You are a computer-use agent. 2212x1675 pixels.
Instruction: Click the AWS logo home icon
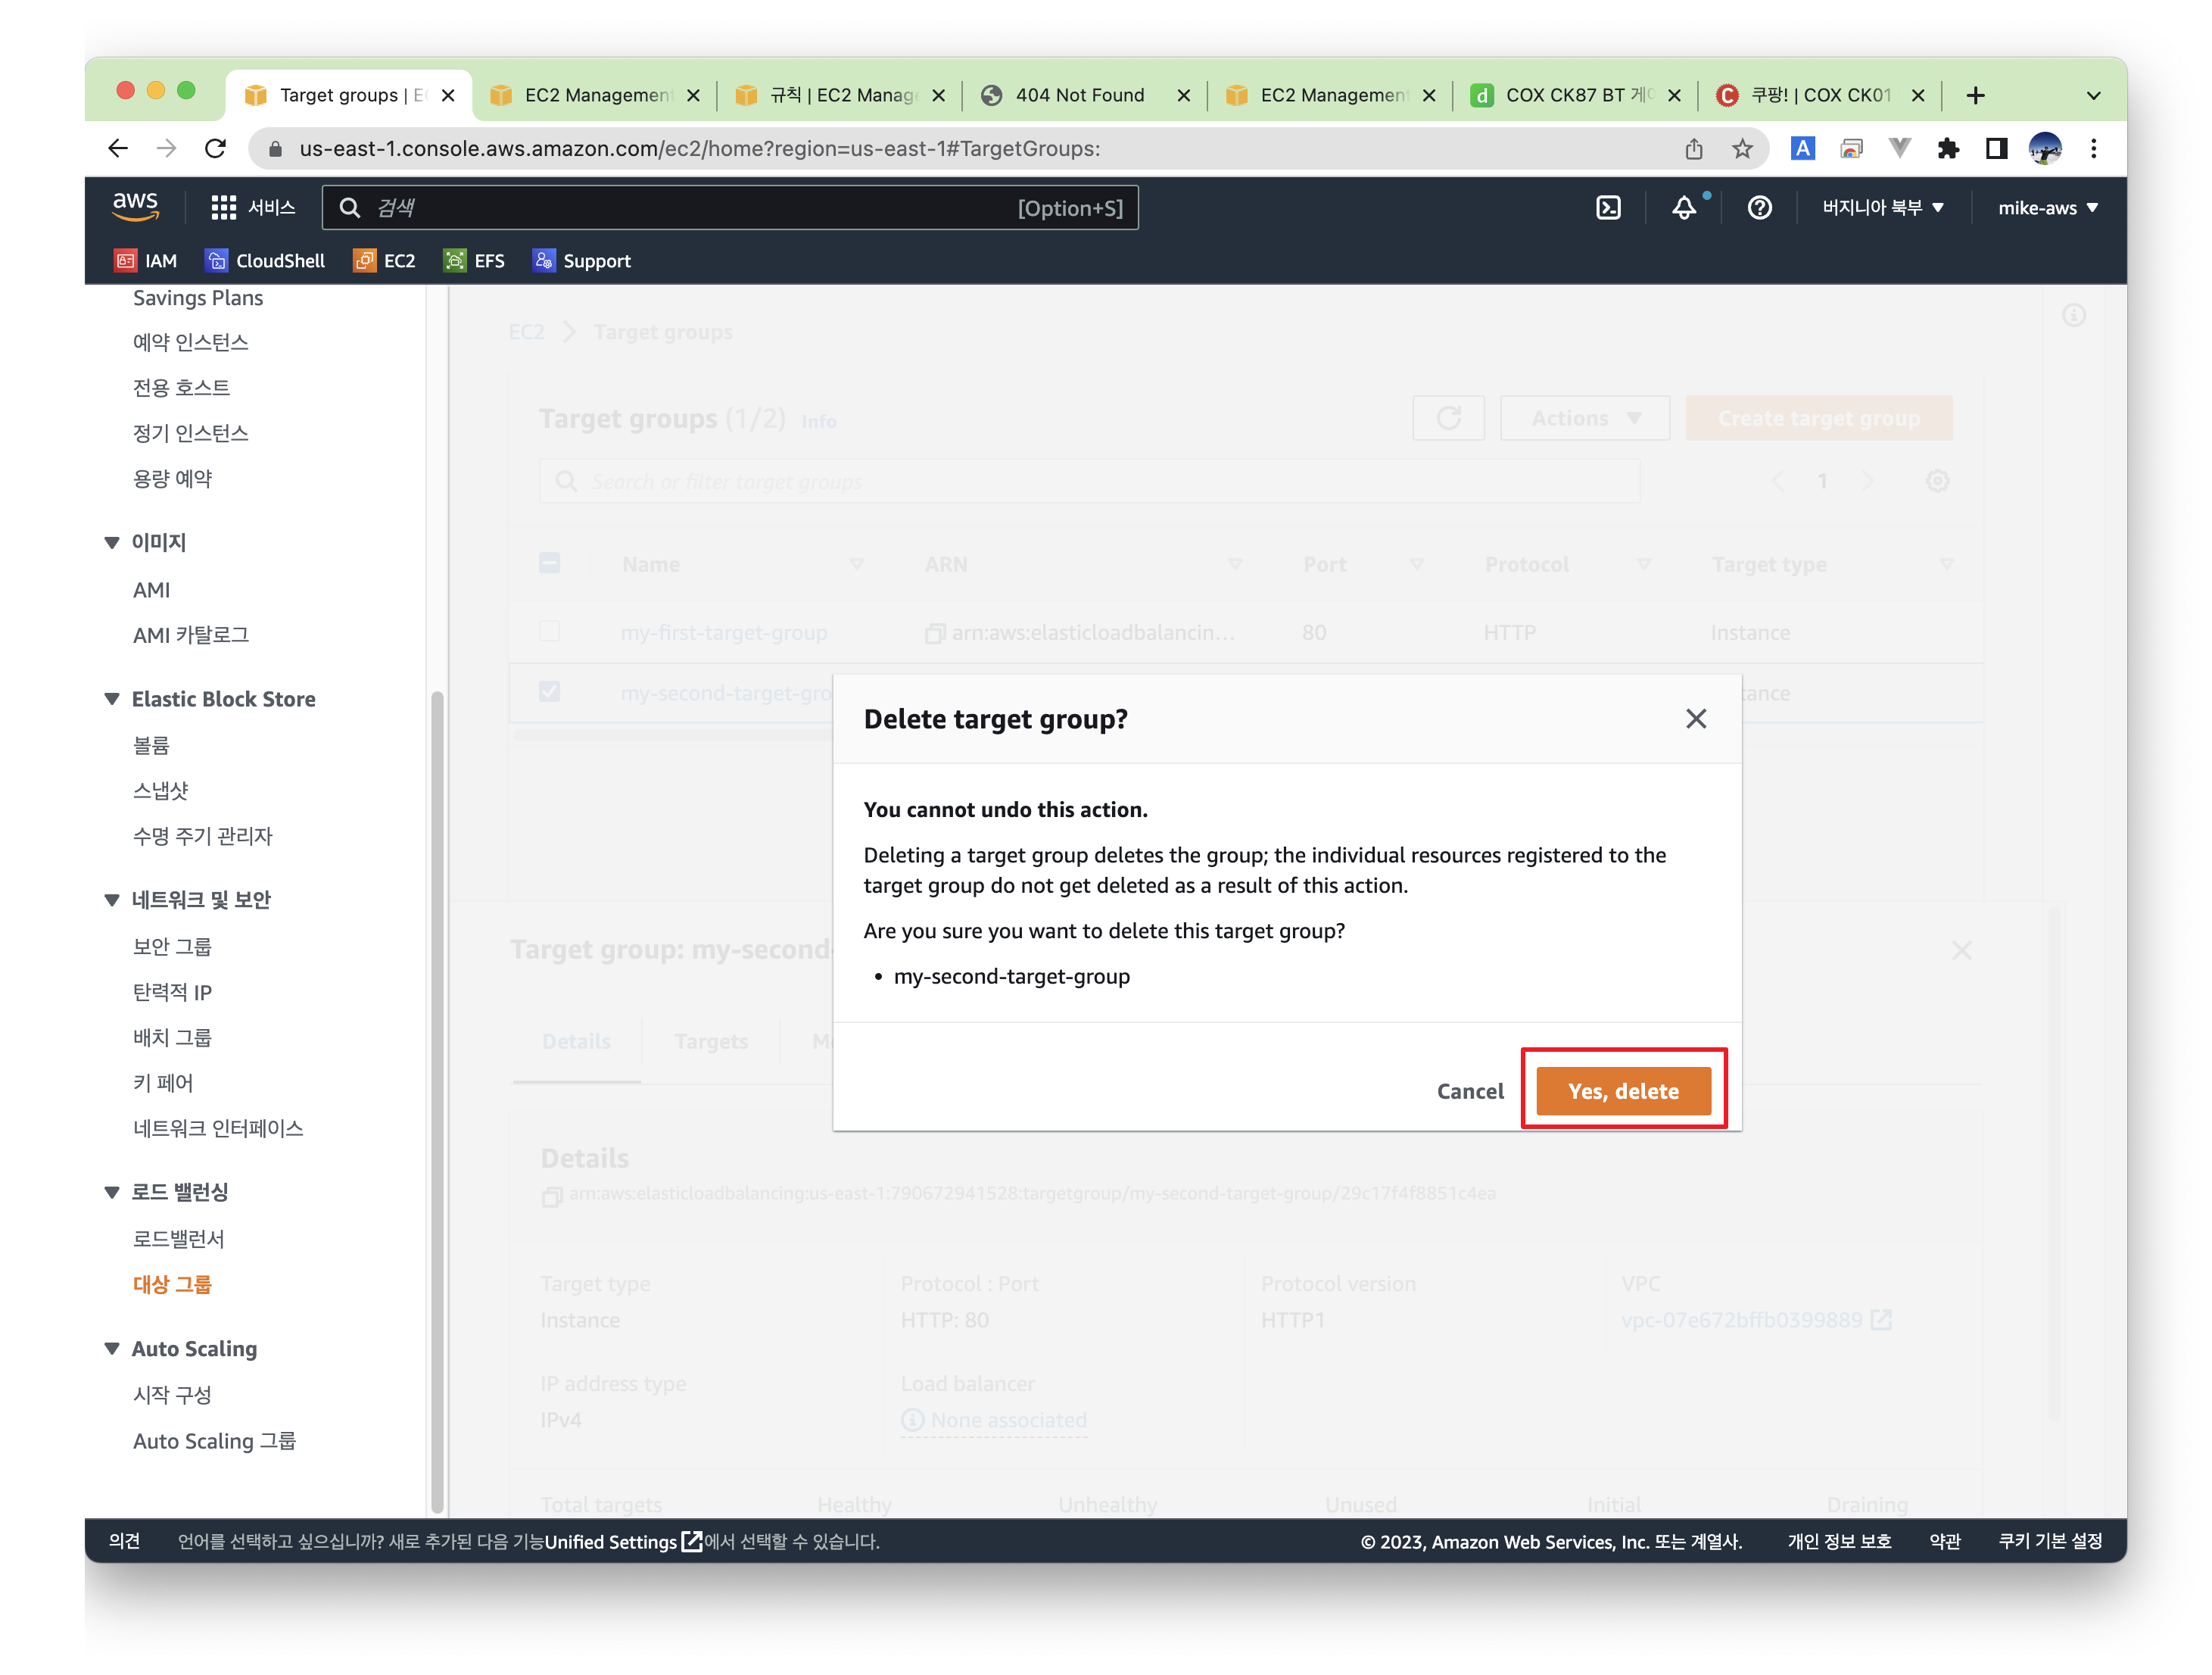[135, 206]
